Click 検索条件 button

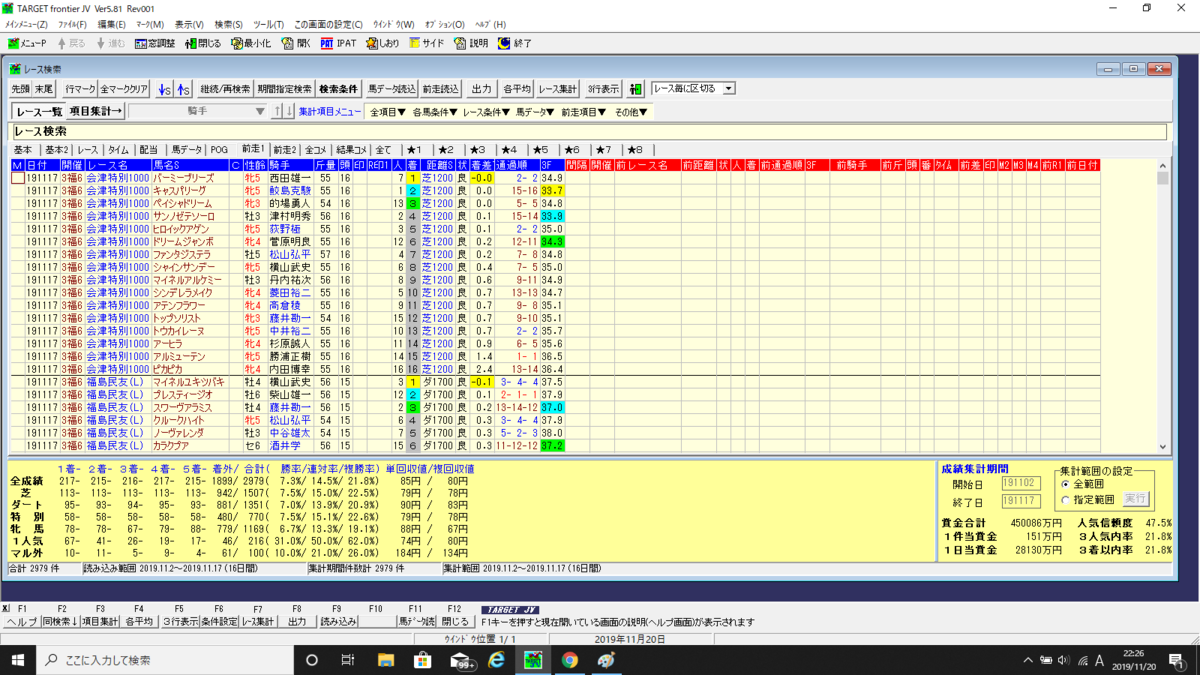click(339, 89)
